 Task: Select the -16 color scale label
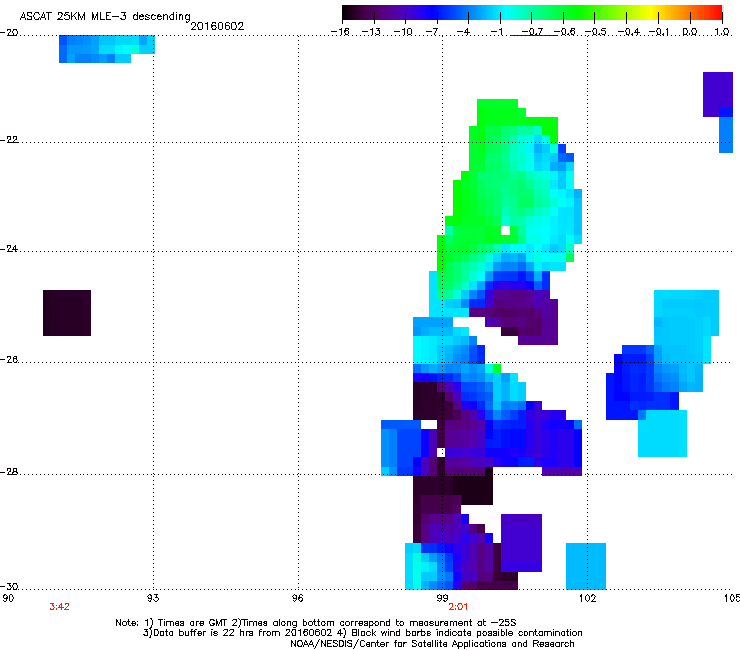pyautogui.click(x=340, y=32)
